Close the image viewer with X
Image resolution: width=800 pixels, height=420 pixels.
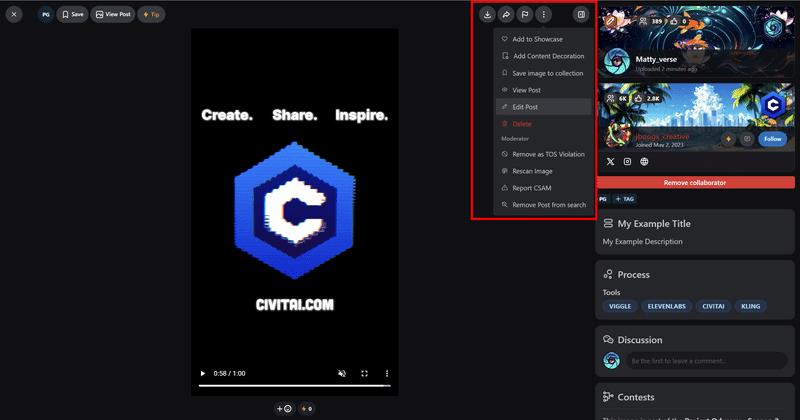pyautogui.click(x=14, y=14)
